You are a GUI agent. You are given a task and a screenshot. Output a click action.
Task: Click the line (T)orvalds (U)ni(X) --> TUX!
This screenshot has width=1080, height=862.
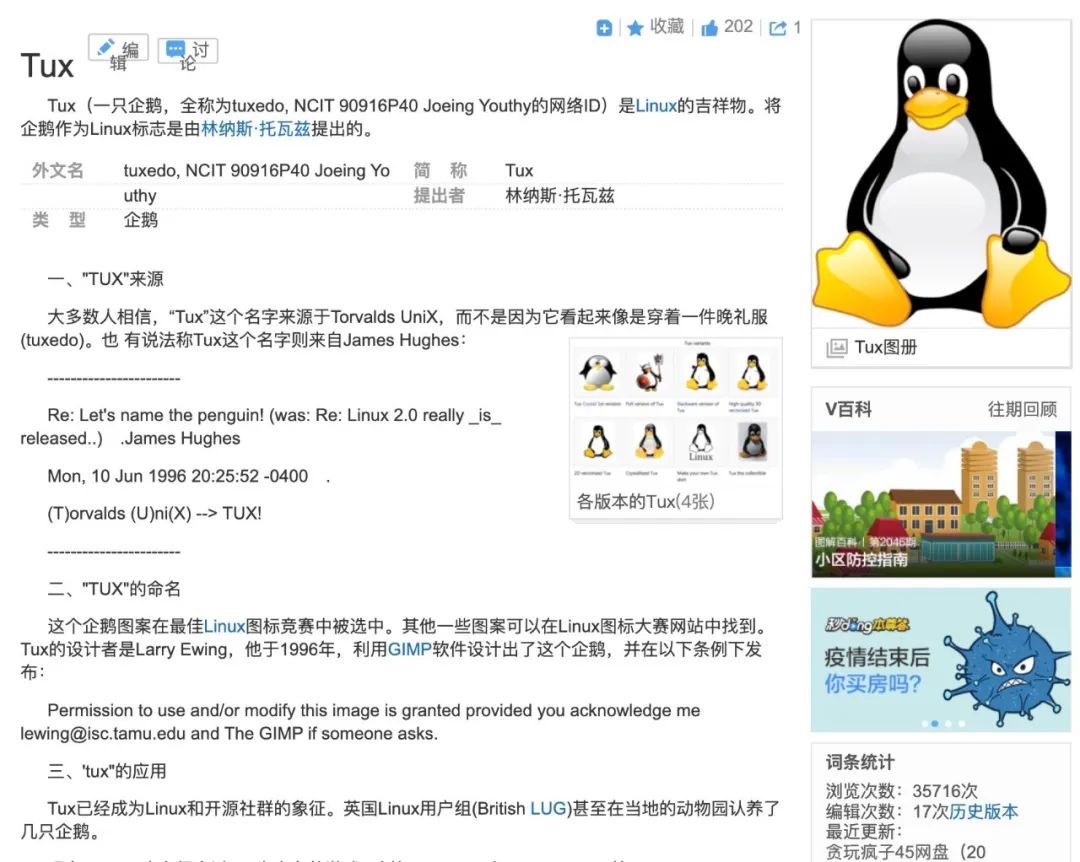[x=154, y=513]
